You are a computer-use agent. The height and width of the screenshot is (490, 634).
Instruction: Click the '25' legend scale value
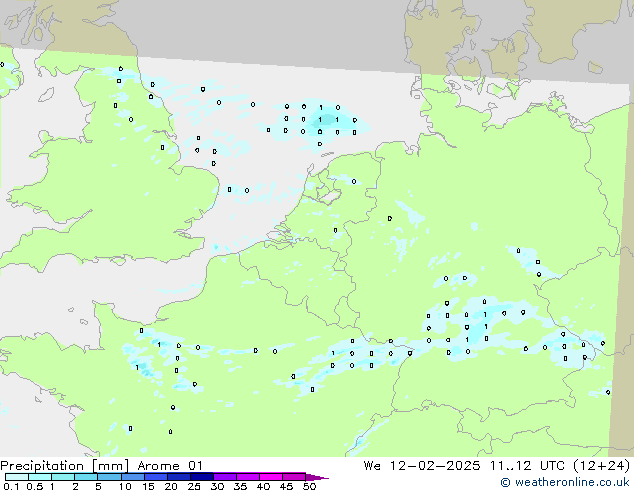pyautogui.click(x=194, y=486)
